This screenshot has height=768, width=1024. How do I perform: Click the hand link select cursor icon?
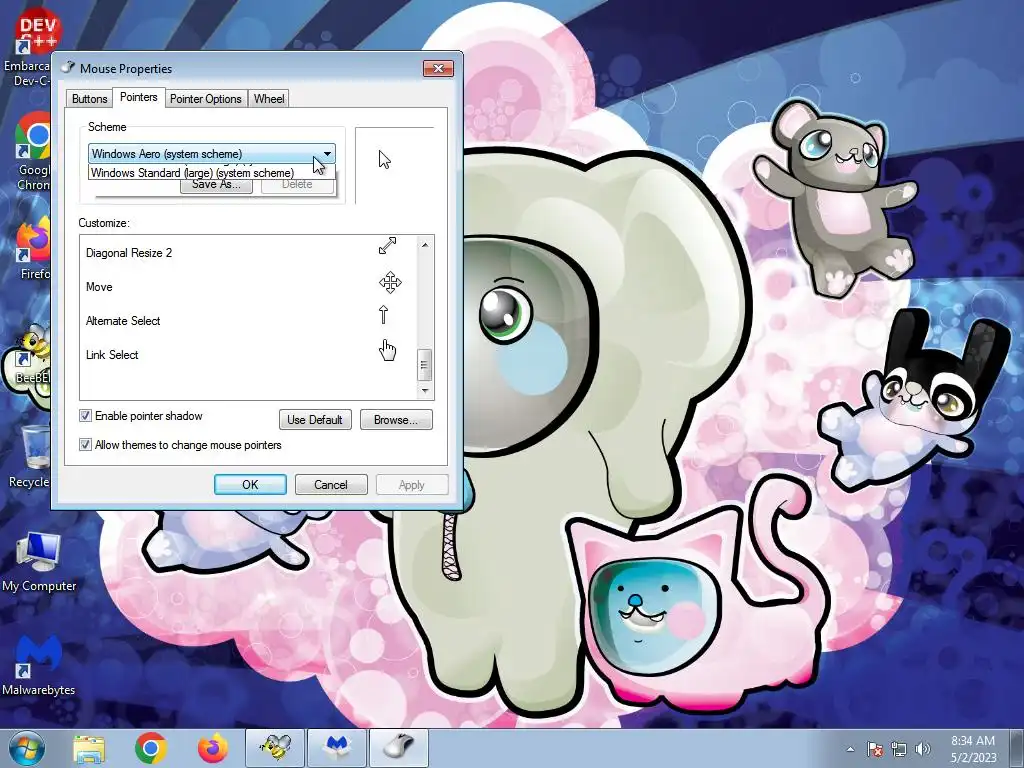coord(387,350)
